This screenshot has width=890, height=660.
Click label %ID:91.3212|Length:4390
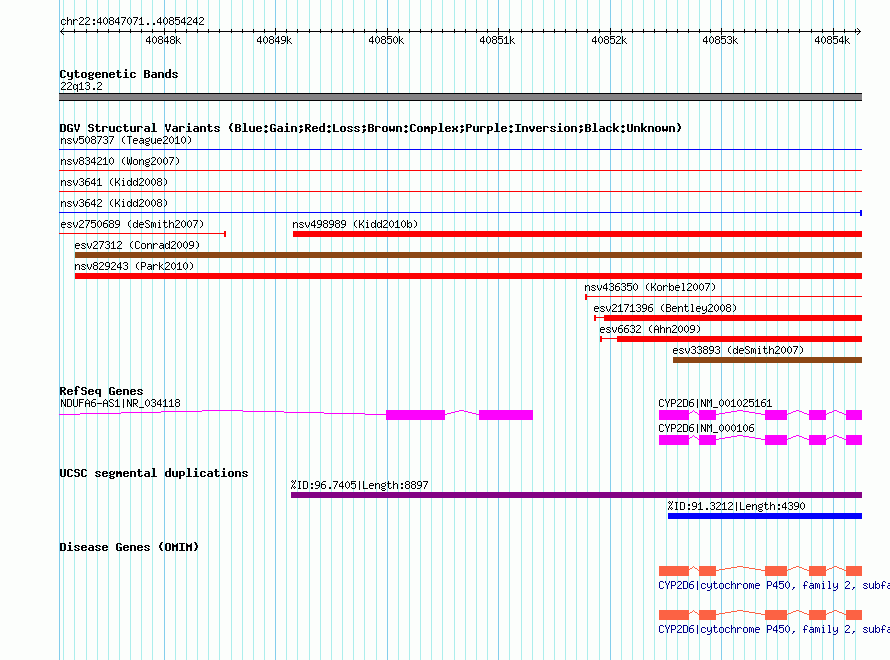(736, 506)
